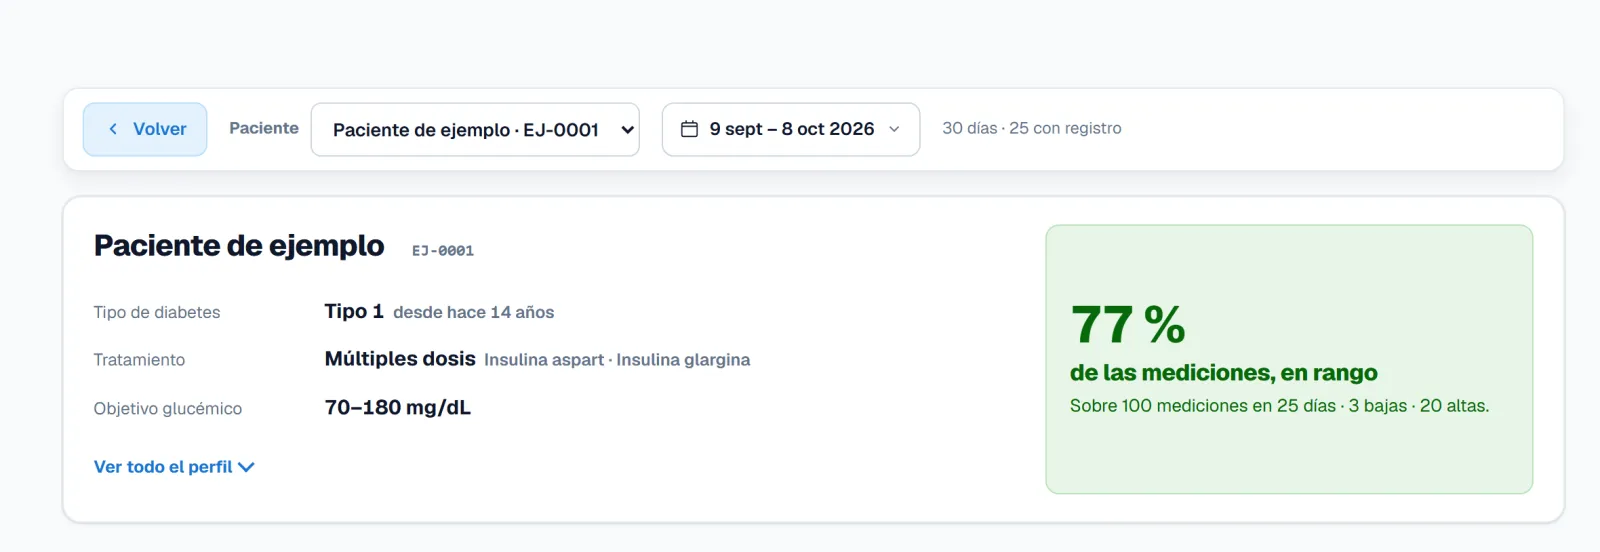1600x552 pixels.
Task: Click the Objetivo glucémico label
Action: click(x=168, y=408)
